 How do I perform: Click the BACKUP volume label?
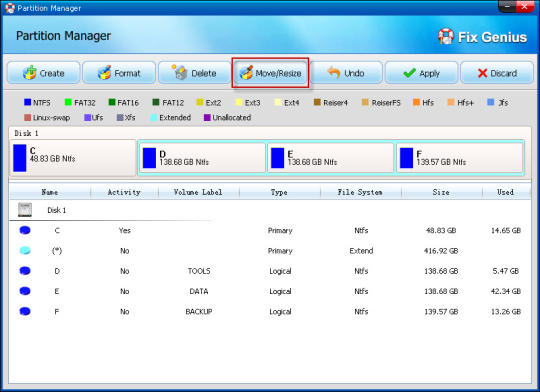(x=199, y=312)
